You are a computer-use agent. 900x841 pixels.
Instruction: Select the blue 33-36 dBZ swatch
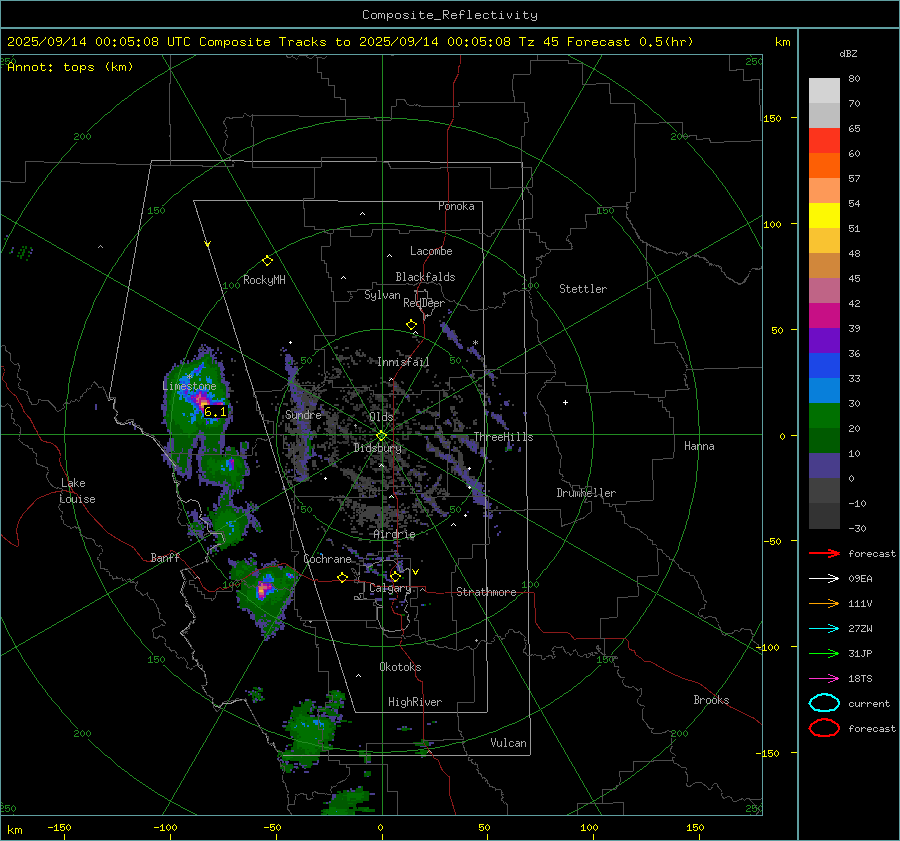click(824, 366)
